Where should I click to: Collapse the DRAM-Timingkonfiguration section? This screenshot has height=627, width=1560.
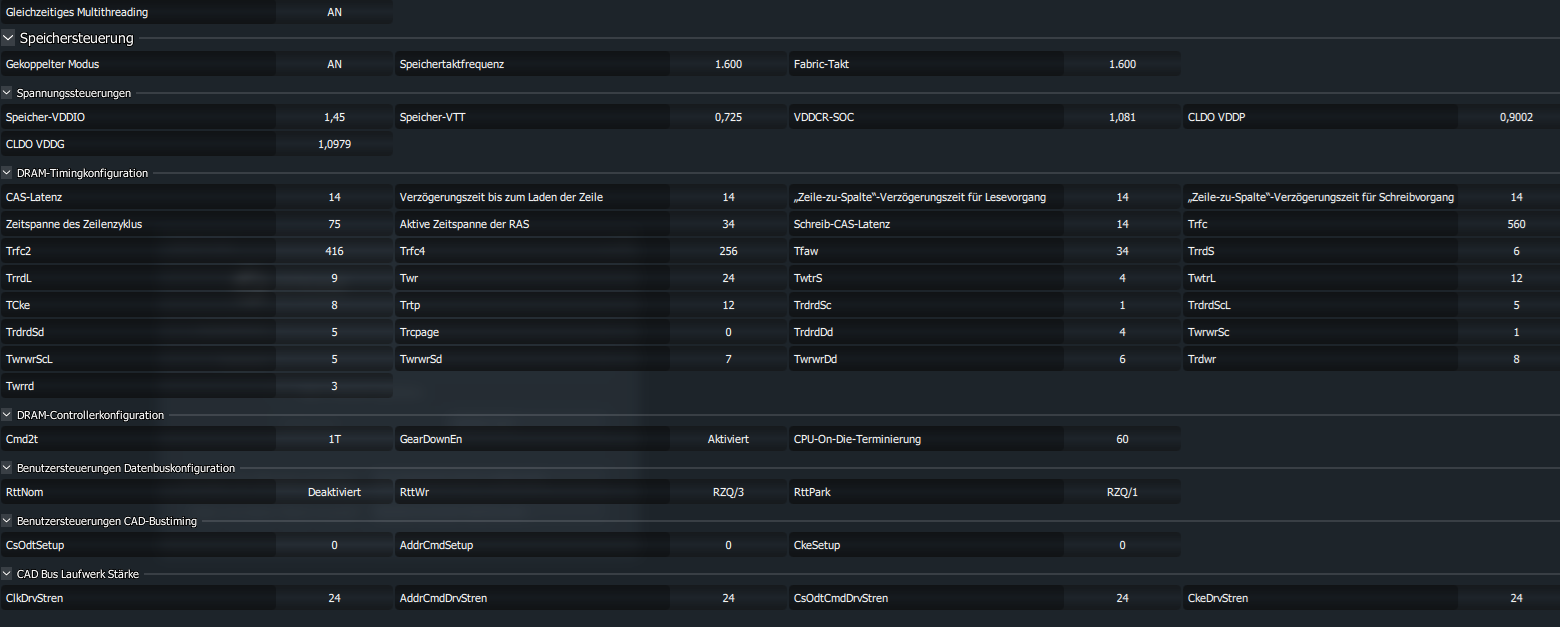tap(7, 173)
